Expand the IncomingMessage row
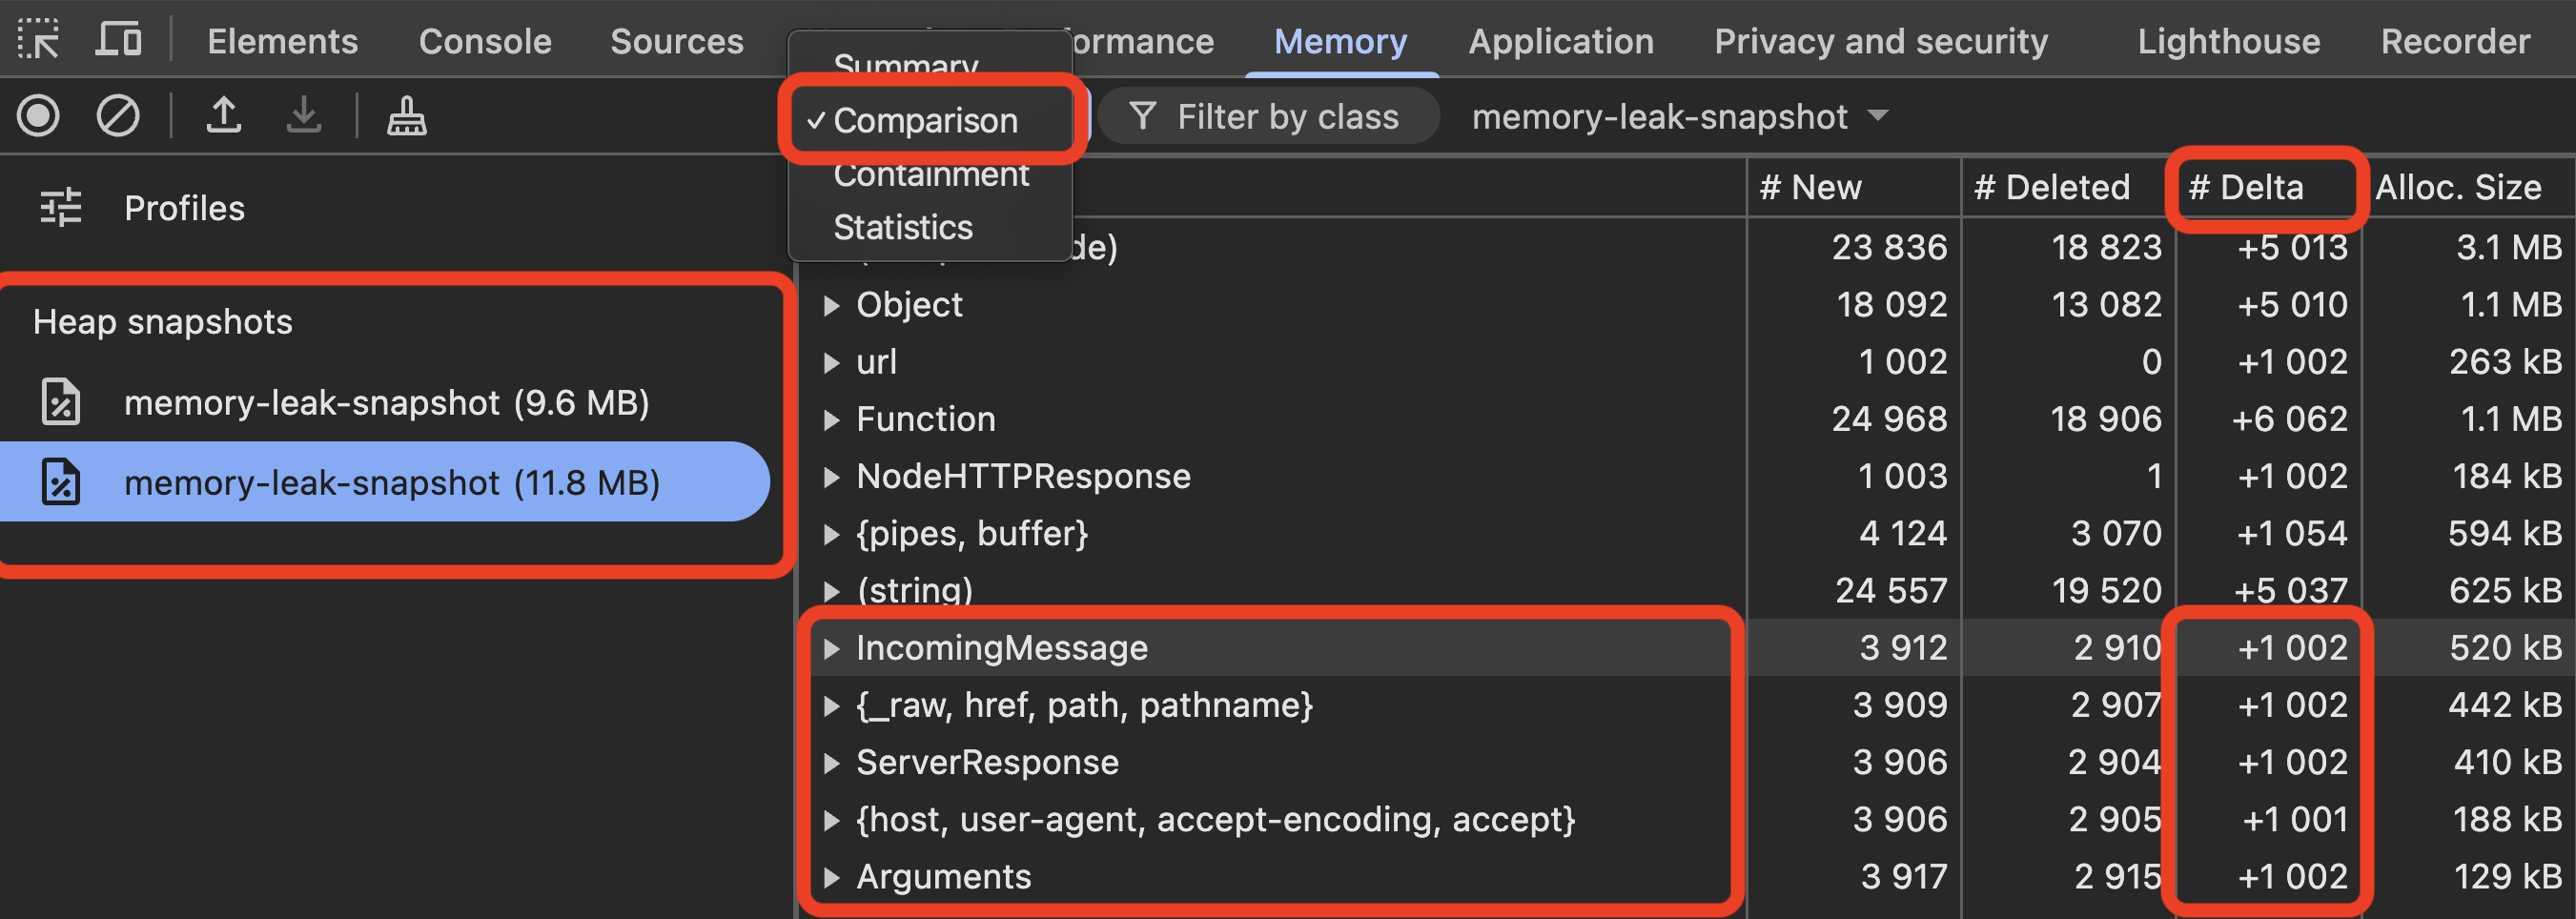 click(831, 648)
